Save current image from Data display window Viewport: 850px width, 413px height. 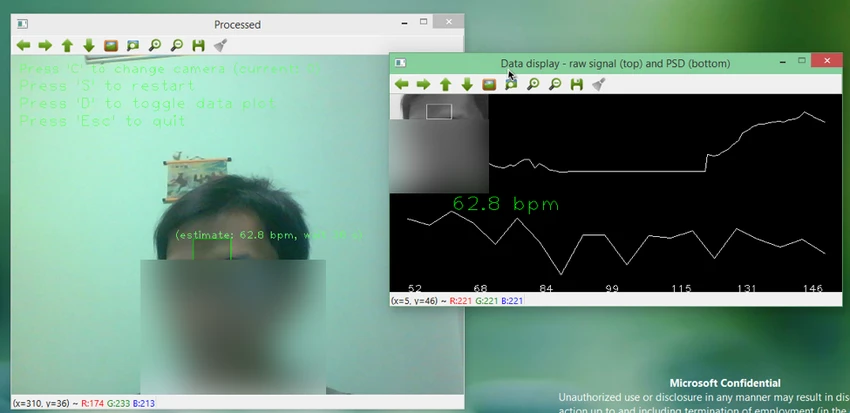click(x=577, y=84)
